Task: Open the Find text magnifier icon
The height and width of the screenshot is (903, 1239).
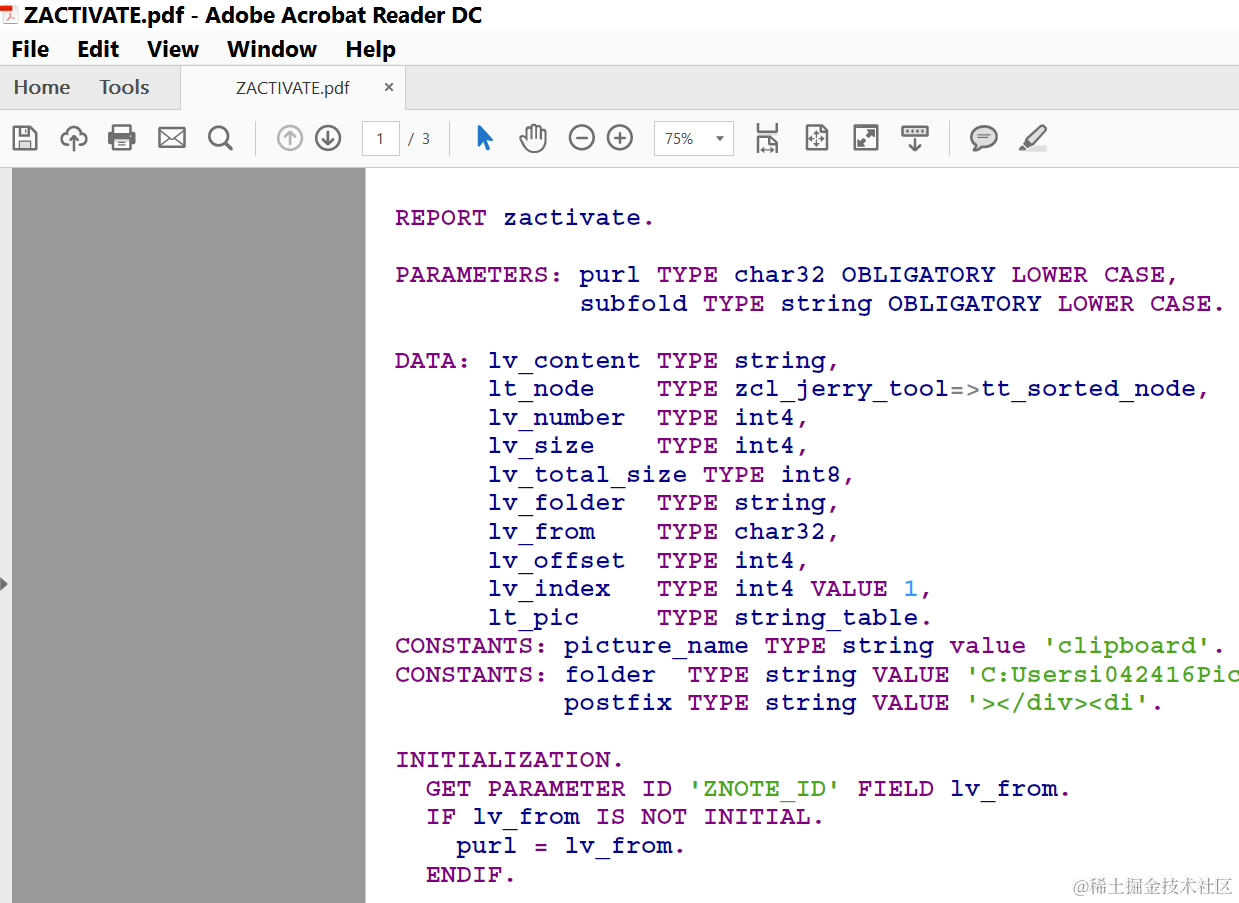Action: click(220, 138)
